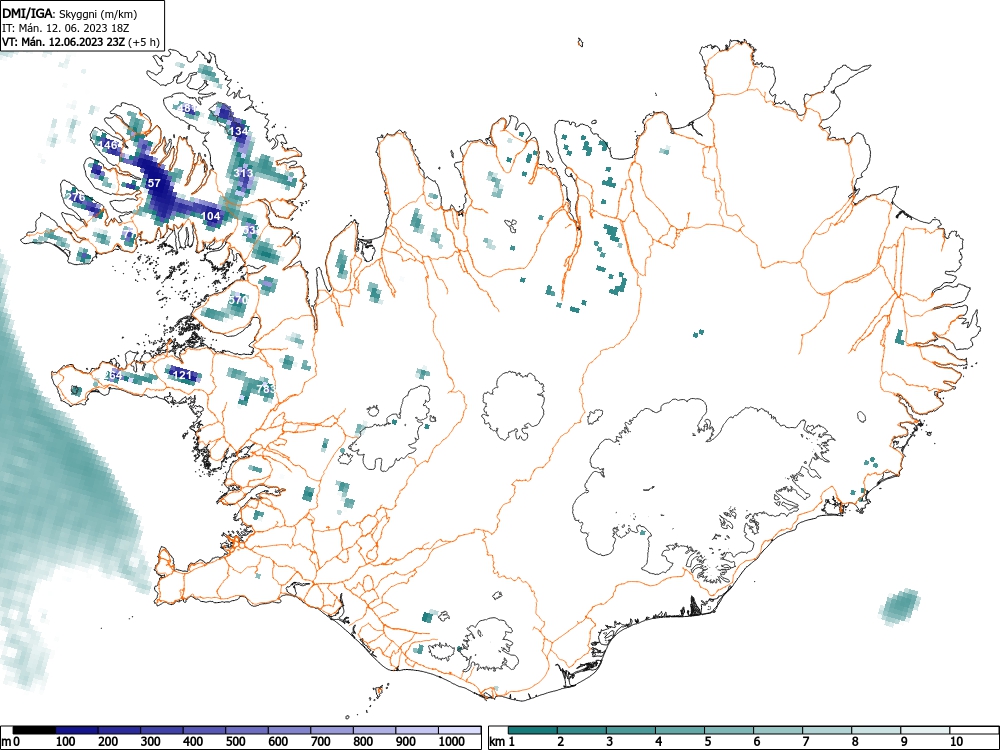
Task: Click the '10' kilometre scale label
Action: pos(955,742)
